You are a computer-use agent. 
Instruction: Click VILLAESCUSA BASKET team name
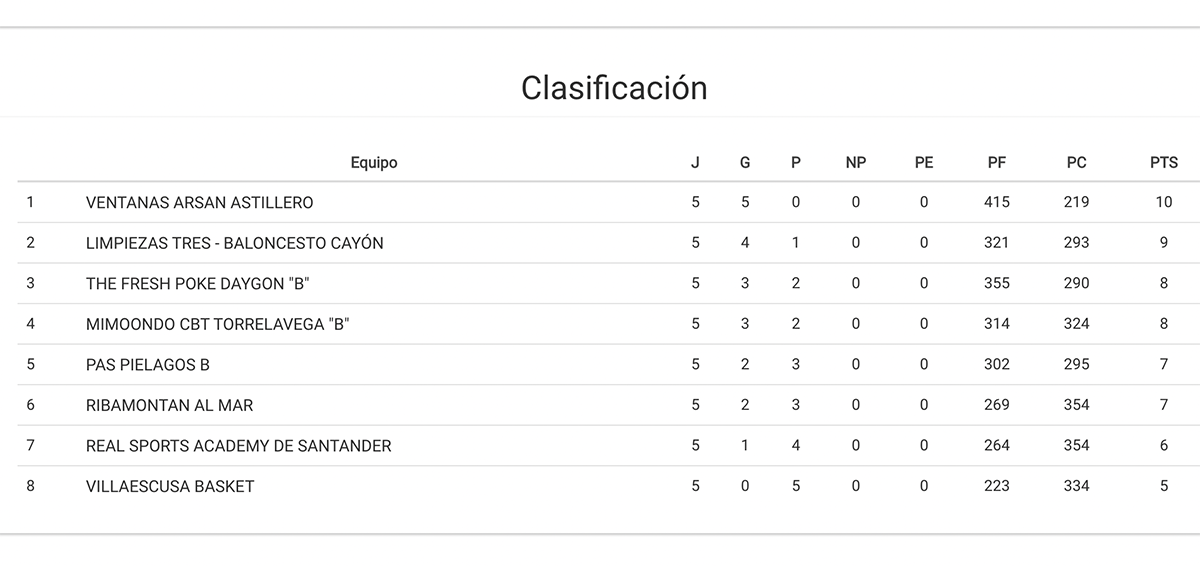(170, 486)
